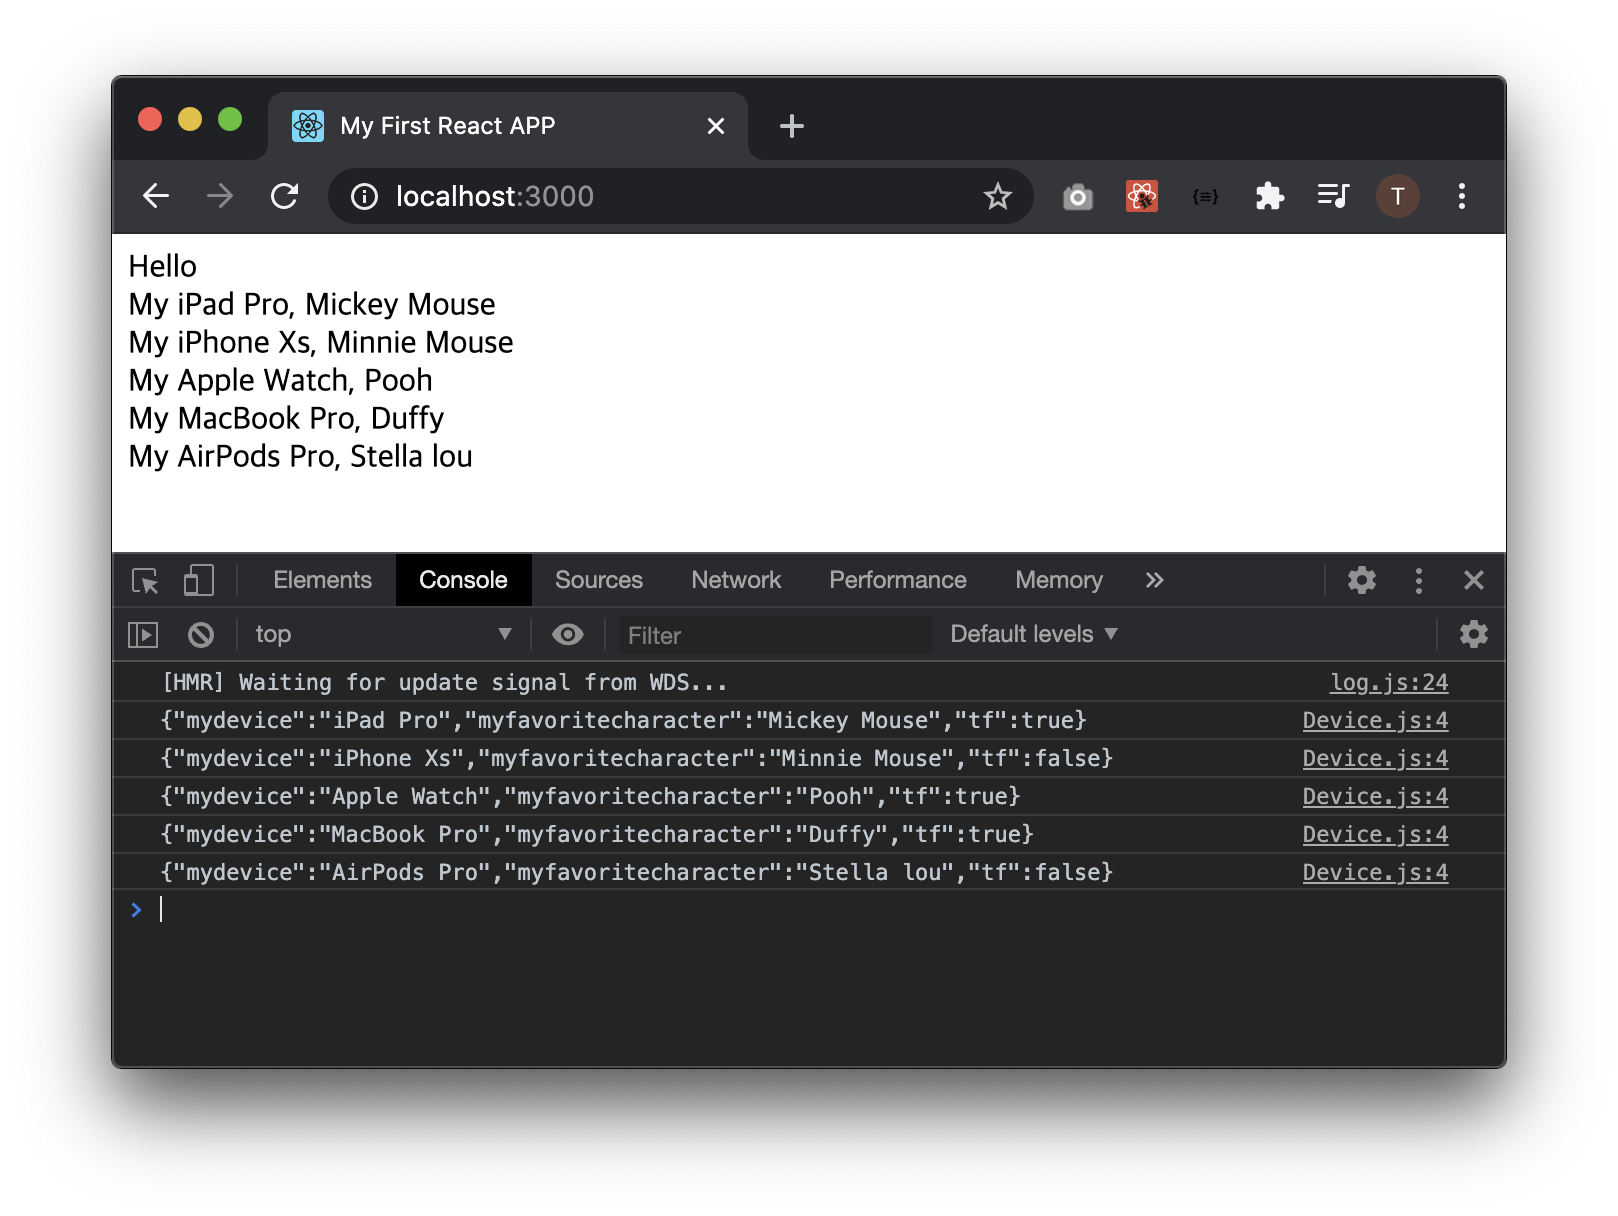This screenshot has height=1216, width=1618.
Task: Open the Default levels dropdown
Action: tap(1034, 634)
